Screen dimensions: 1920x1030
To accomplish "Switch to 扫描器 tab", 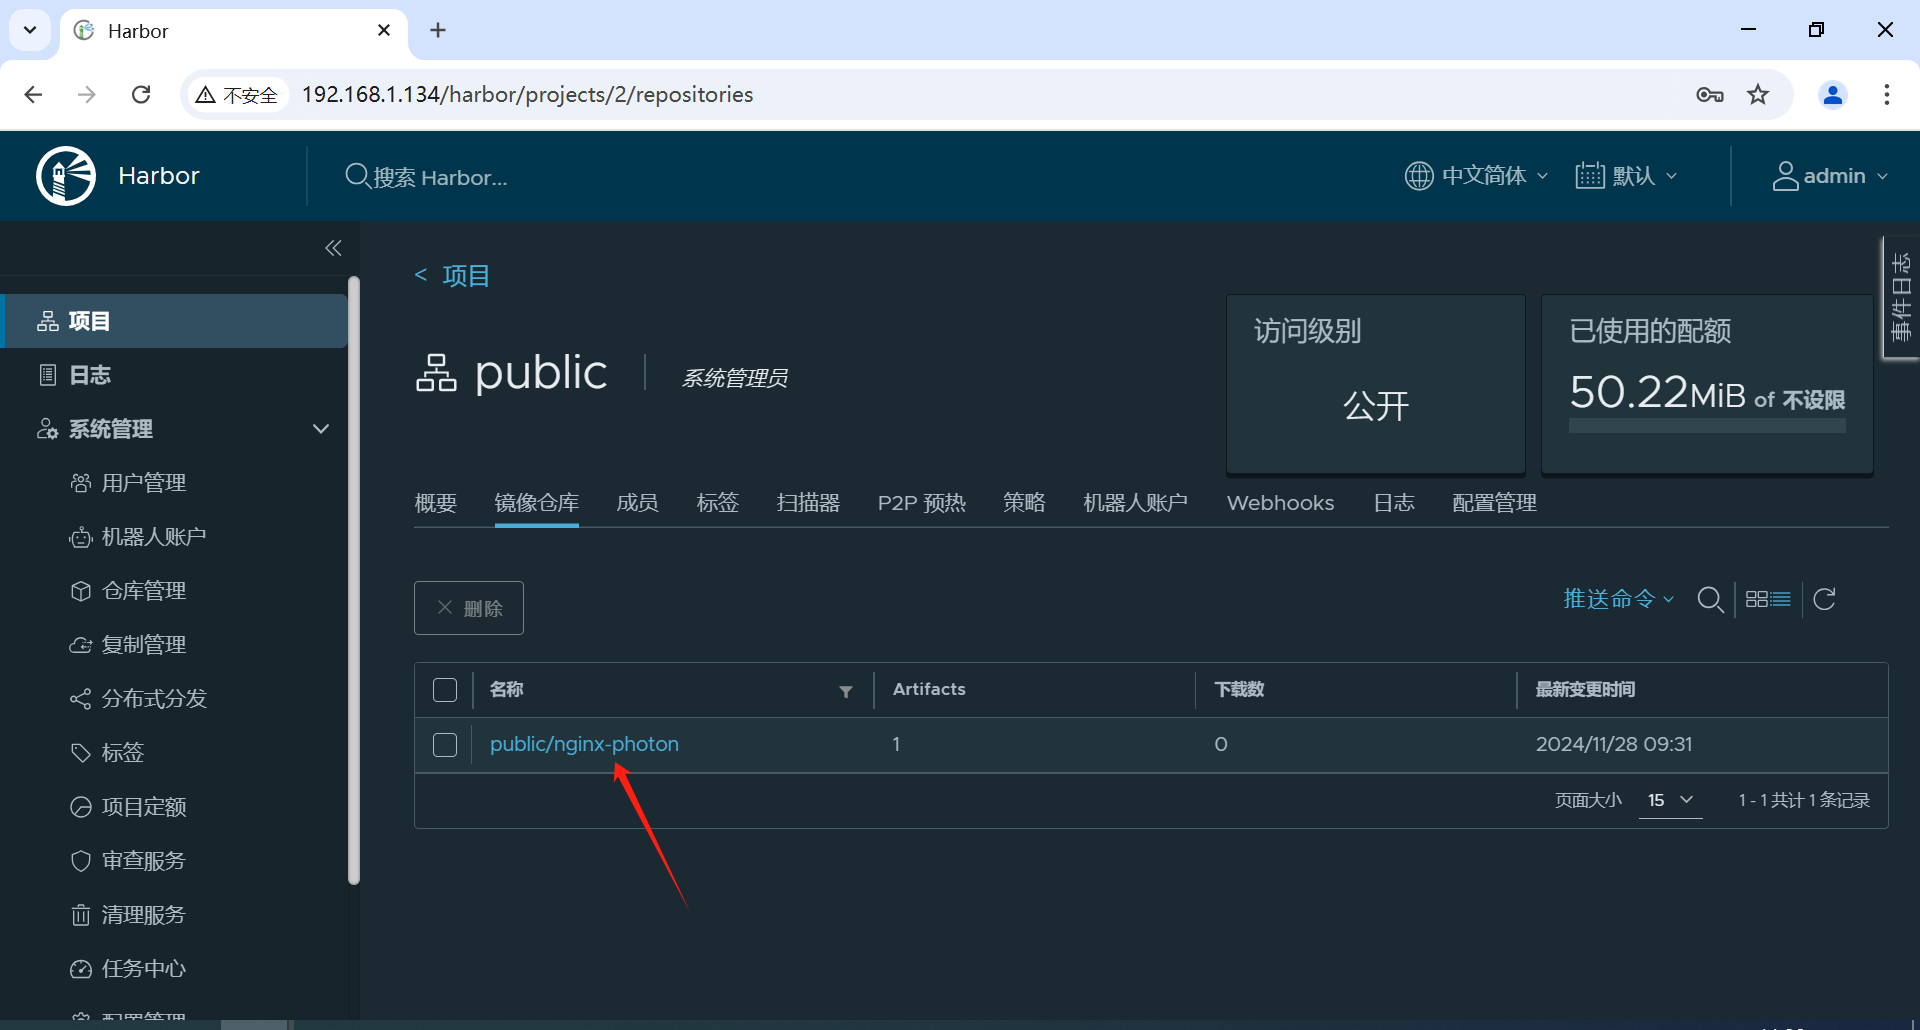I will click(x=808, y=503).
